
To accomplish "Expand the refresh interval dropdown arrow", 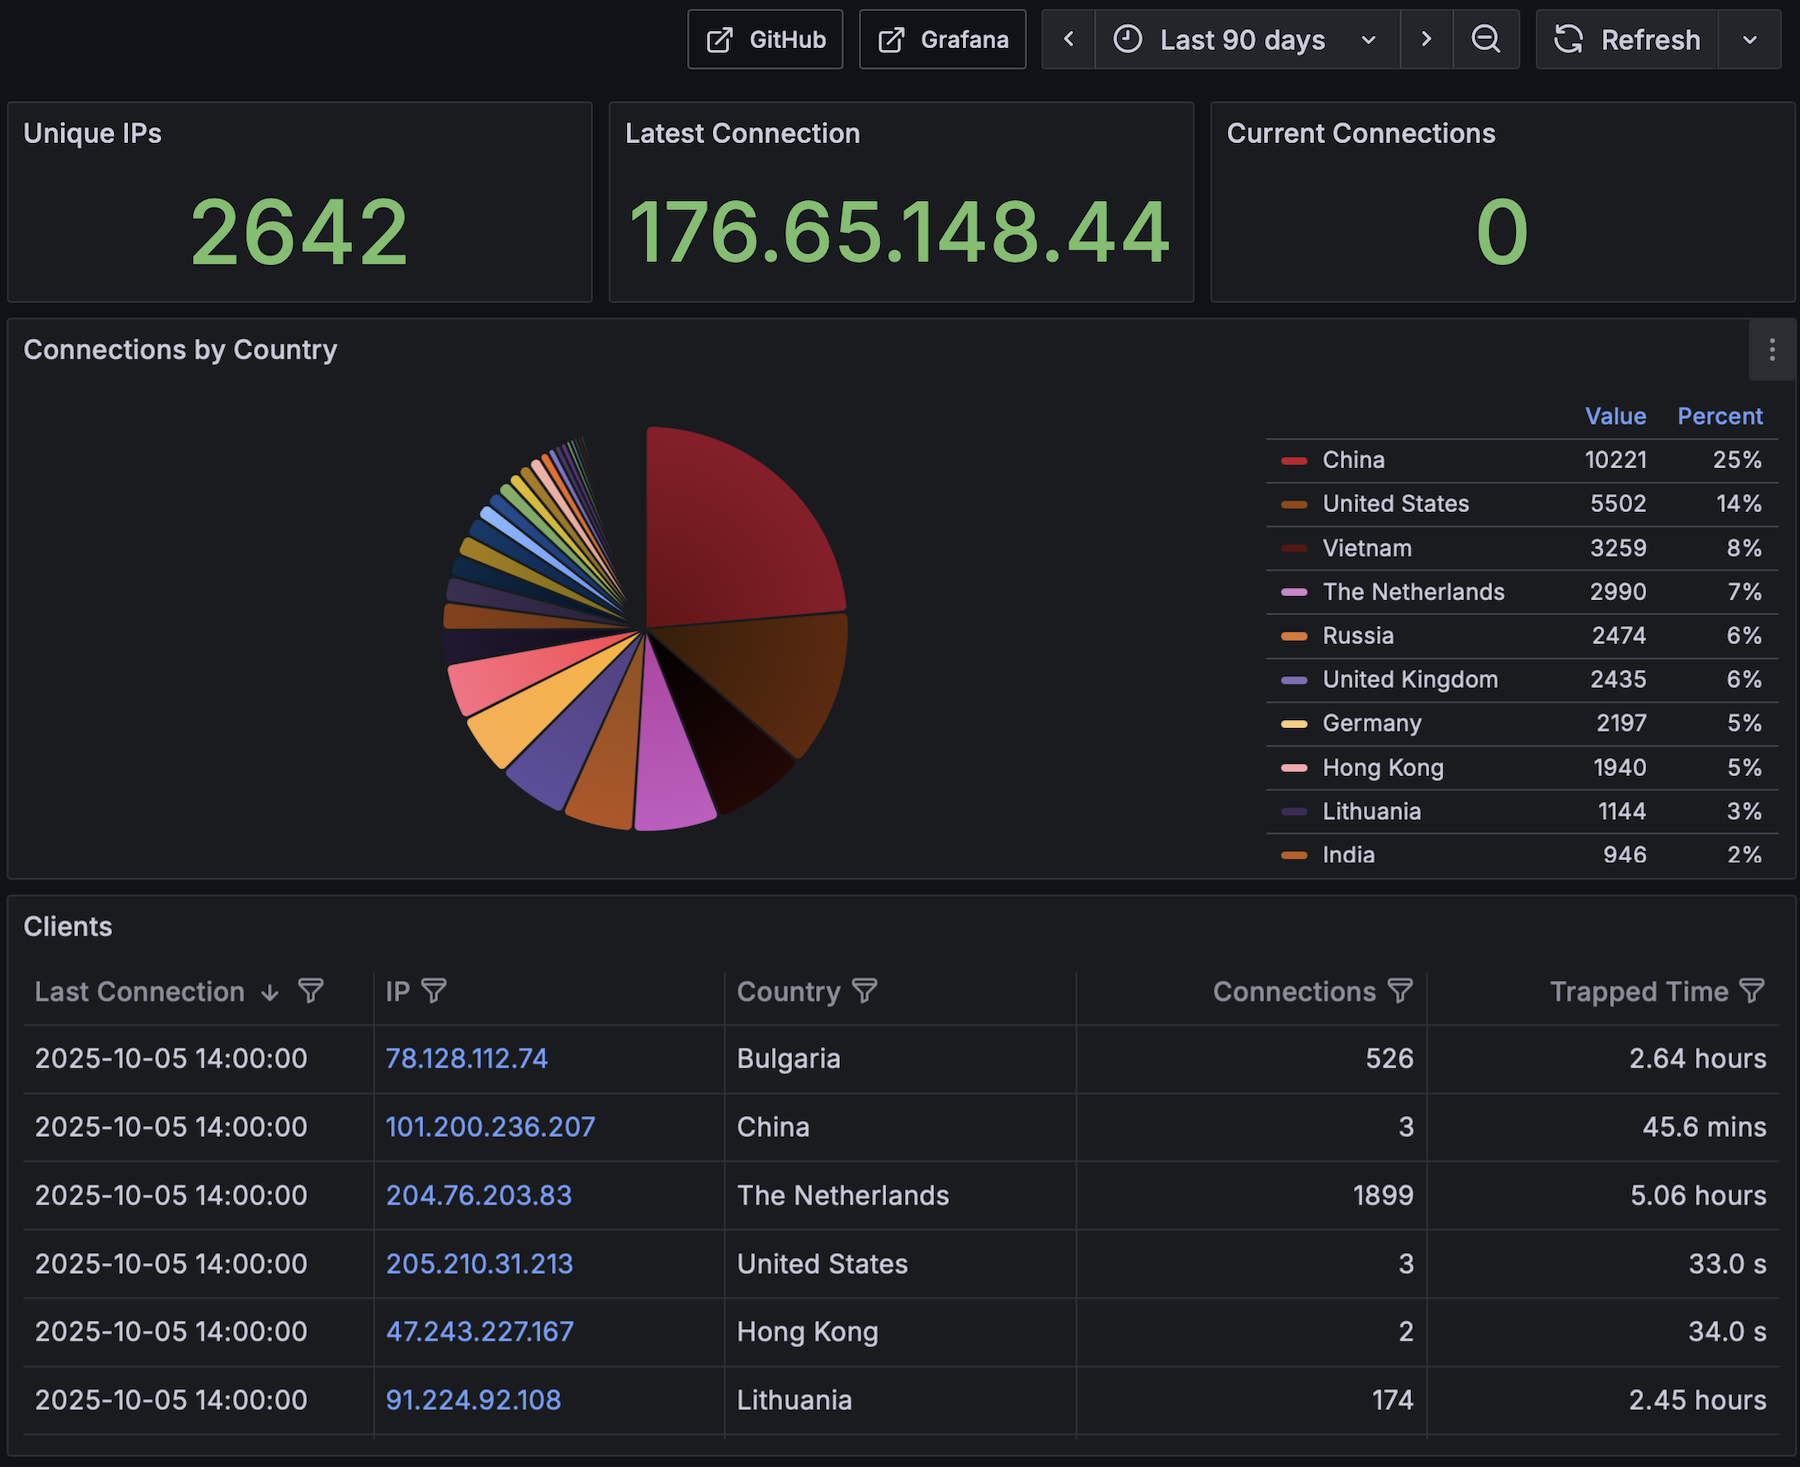I will tap(1749, 40).
